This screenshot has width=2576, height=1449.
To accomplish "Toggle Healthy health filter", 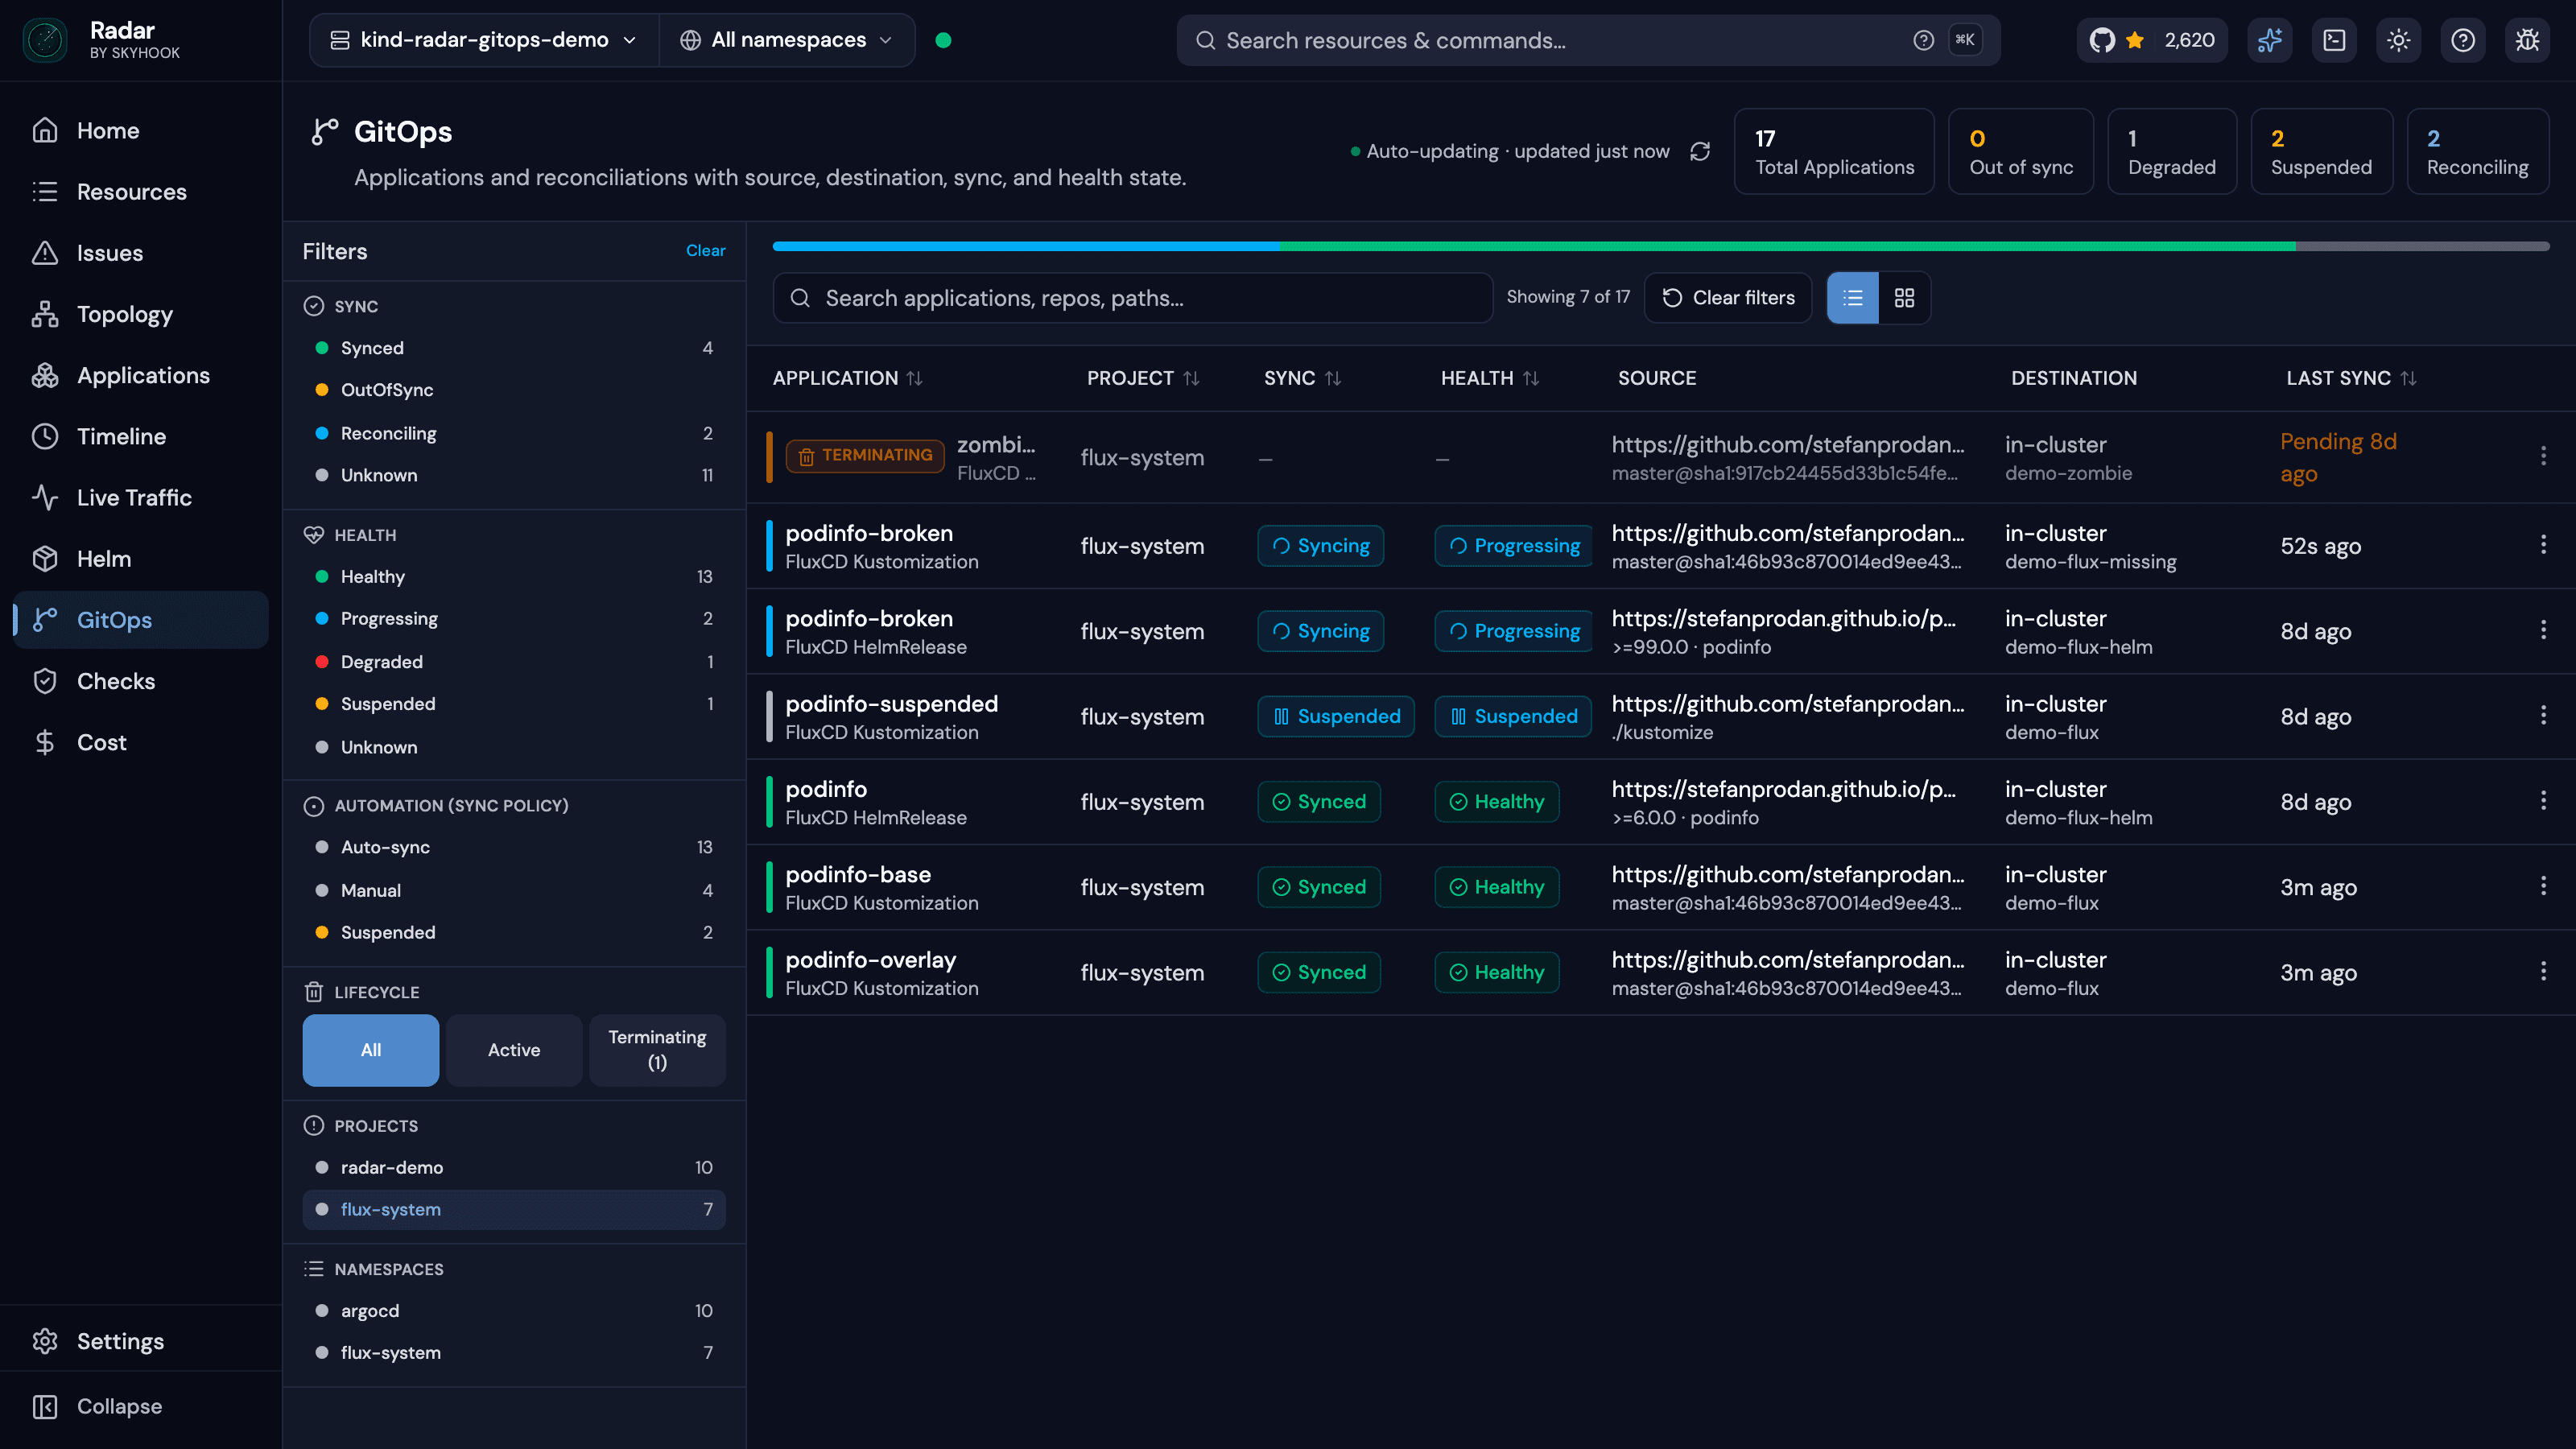I will click(514, 577).
